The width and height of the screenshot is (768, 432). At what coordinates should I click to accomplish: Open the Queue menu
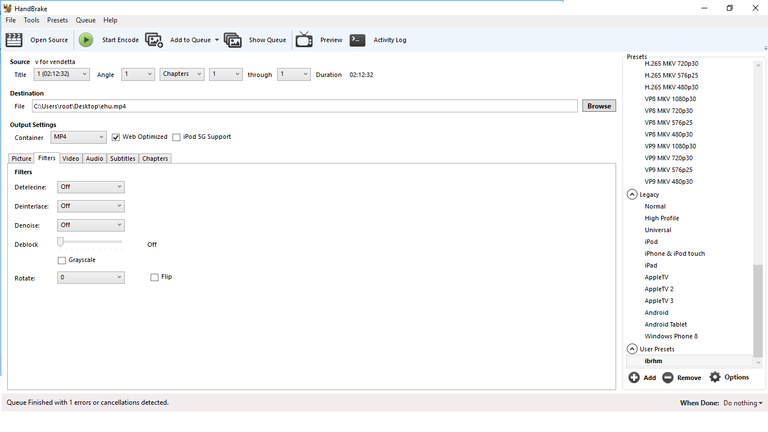pos(85,20)
